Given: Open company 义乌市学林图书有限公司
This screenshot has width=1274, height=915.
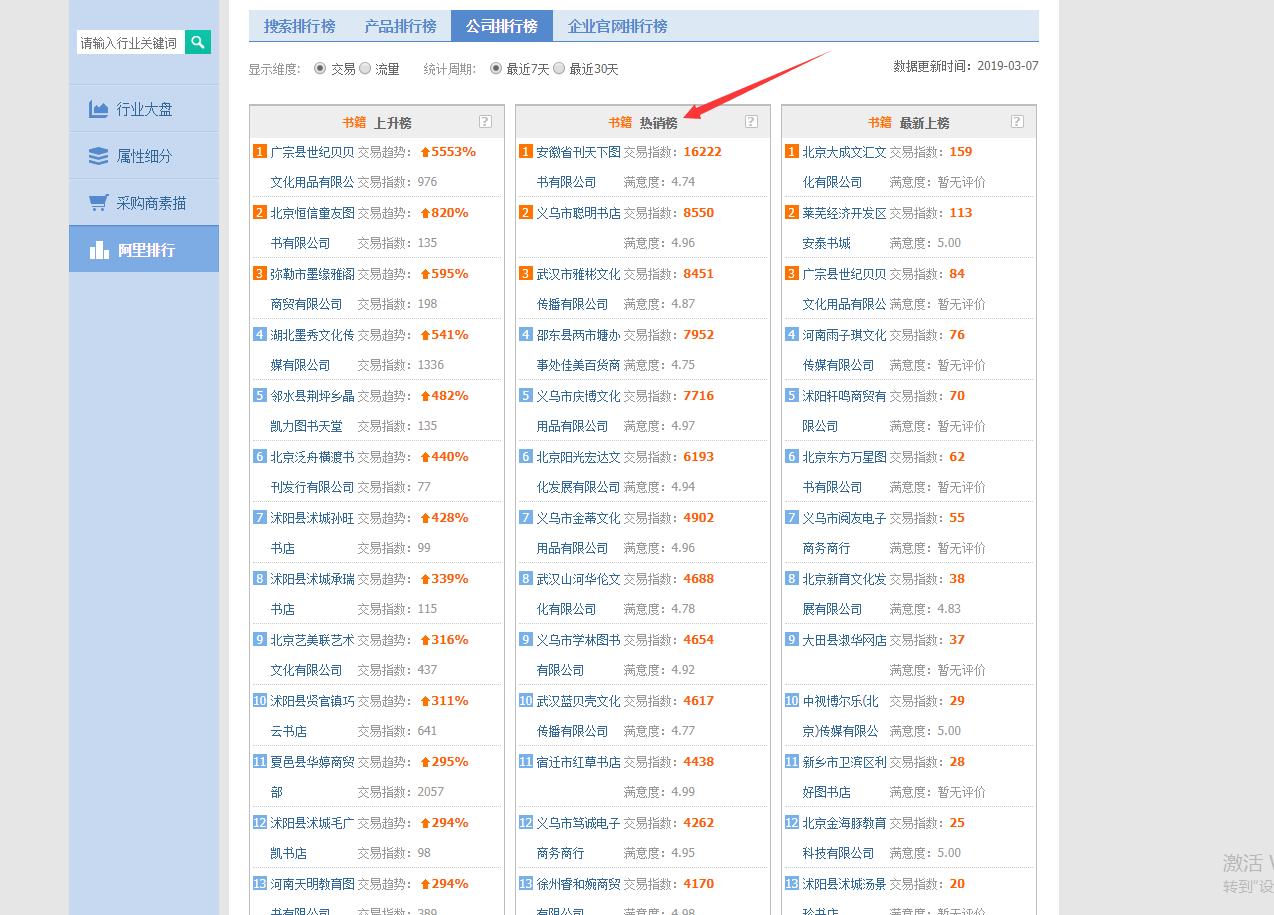Looking at the screenshot, I should pos(578,655).
